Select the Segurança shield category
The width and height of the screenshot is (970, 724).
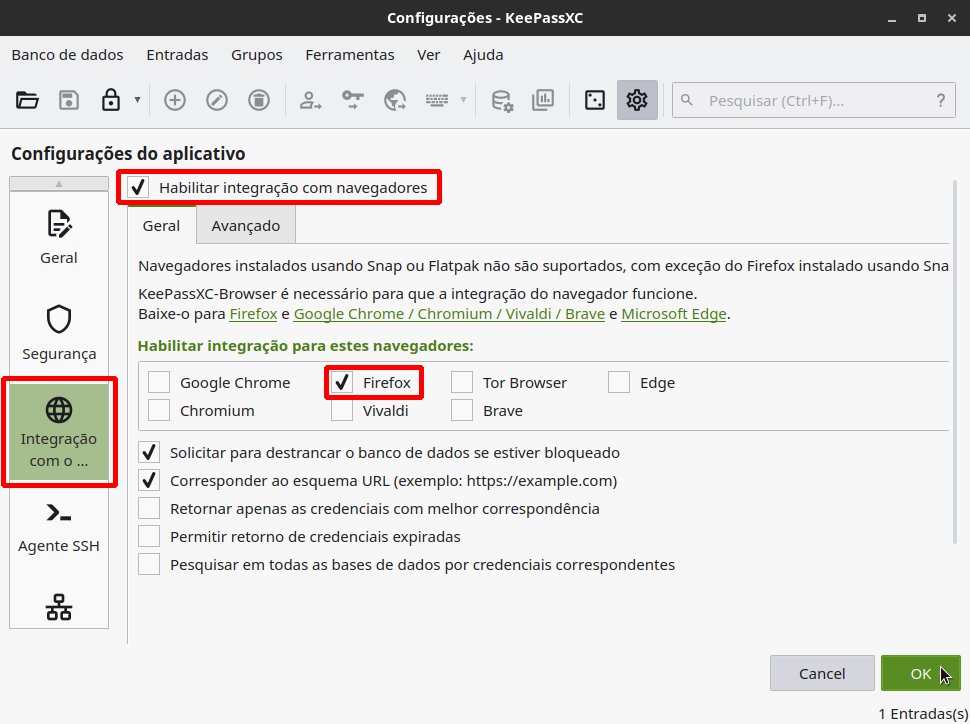[x=59, y=333]
